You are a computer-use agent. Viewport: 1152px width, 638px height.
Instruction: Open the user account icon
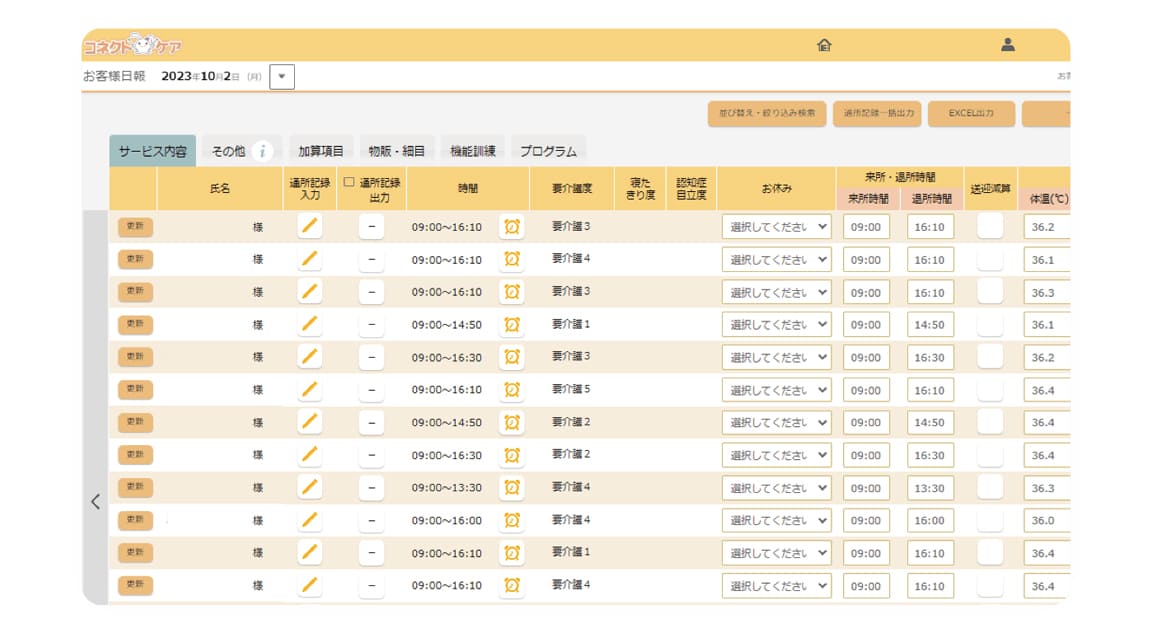[1008, 45]
